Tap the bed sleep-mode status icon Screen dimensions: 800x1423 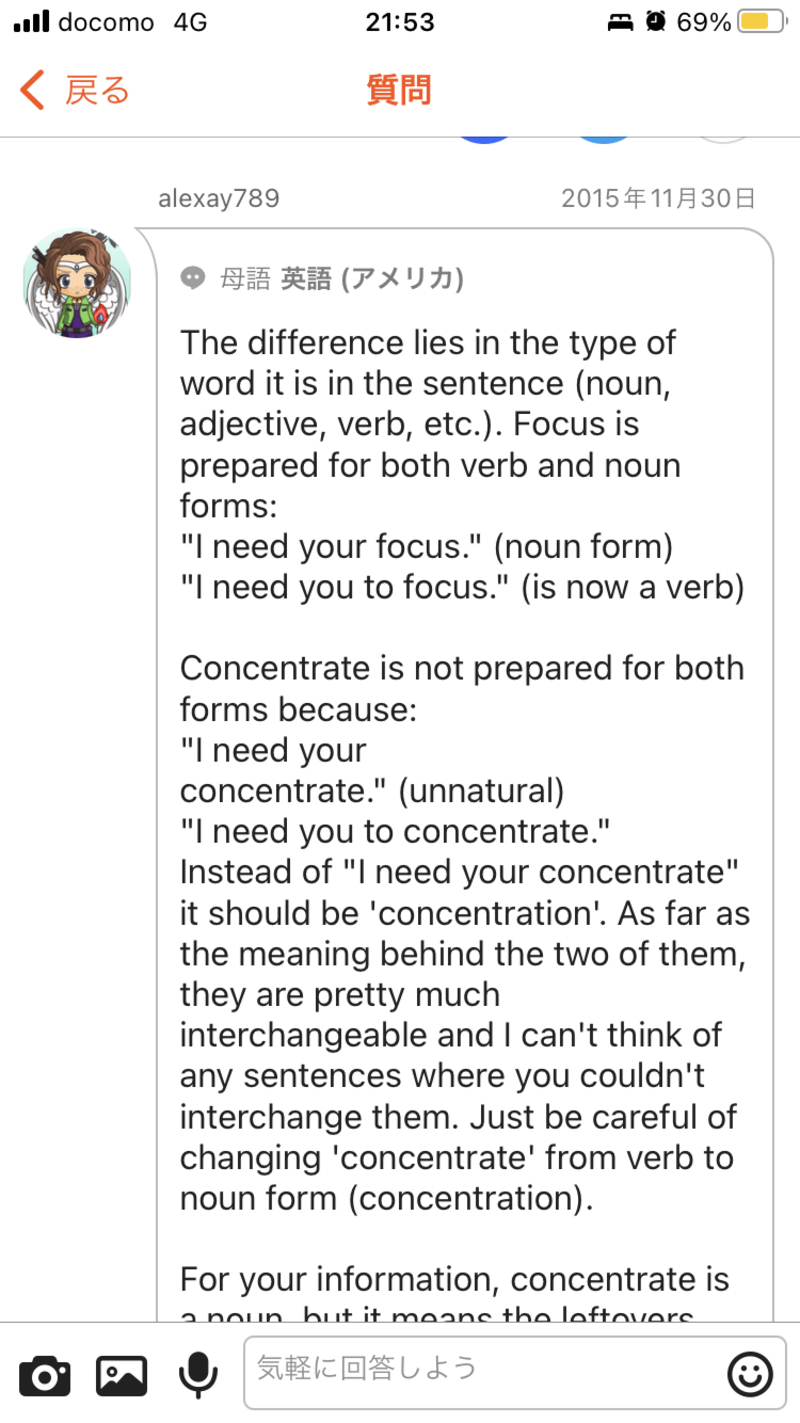[x=621, y=22]
